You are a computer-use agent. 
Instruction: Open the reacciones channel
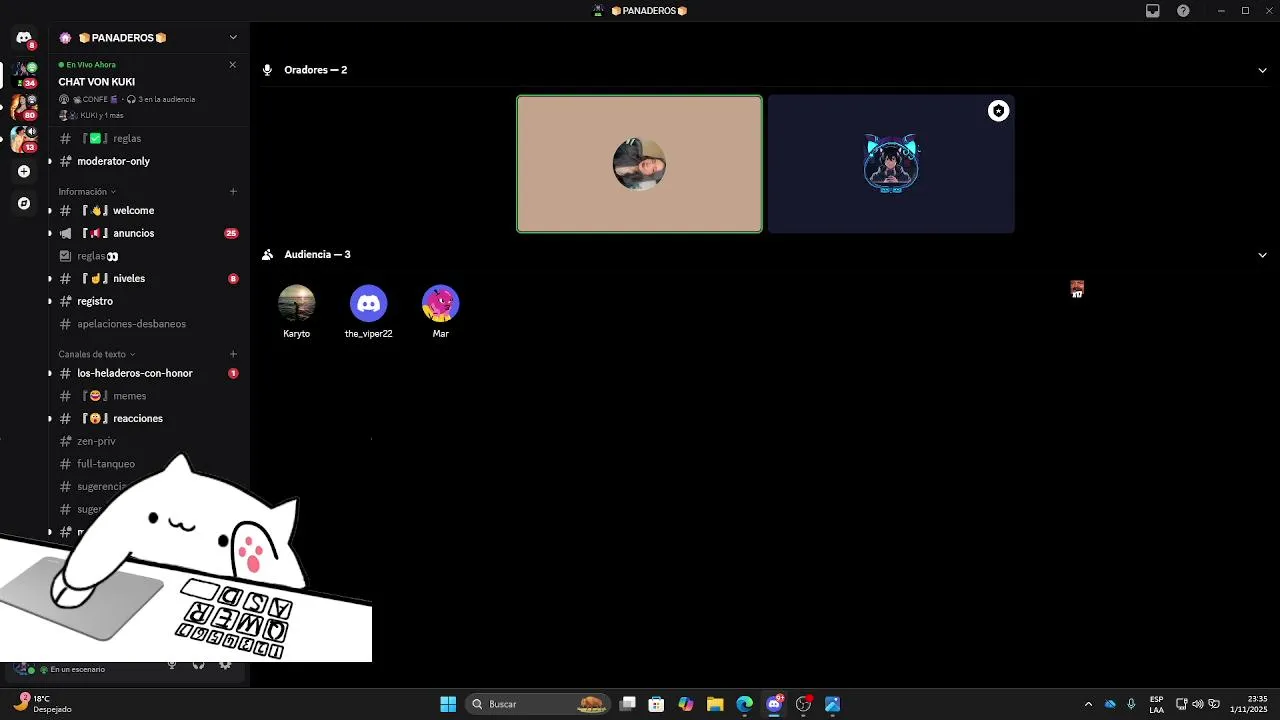pyautogui.click(x=148, y=418)
